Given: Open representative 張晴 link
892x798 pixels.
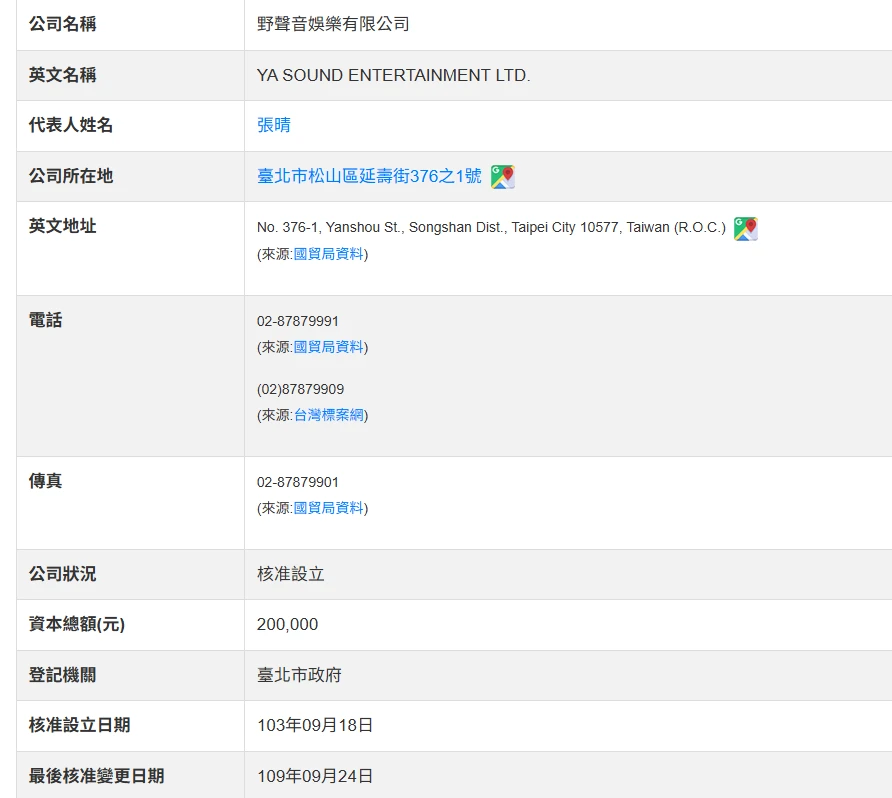Looking at the screenshot, I should click(274, 125).
